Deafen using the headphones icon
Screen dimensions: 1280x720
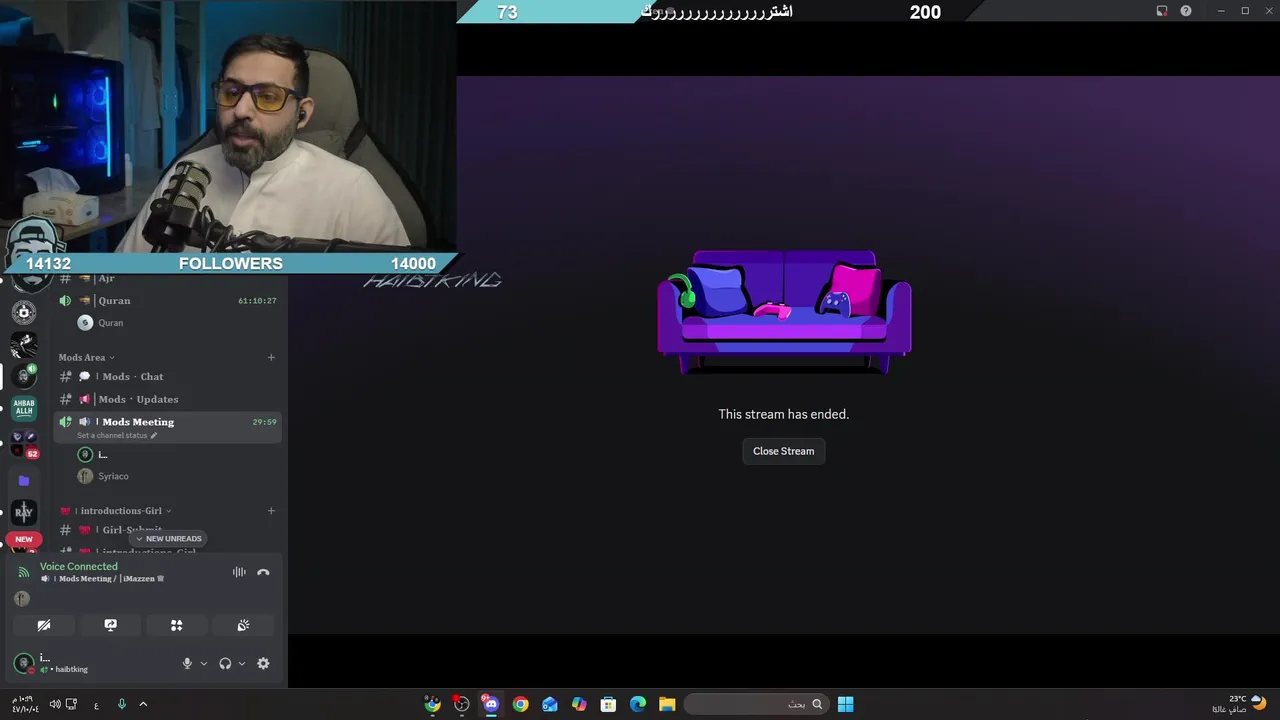tap(225, 663)
